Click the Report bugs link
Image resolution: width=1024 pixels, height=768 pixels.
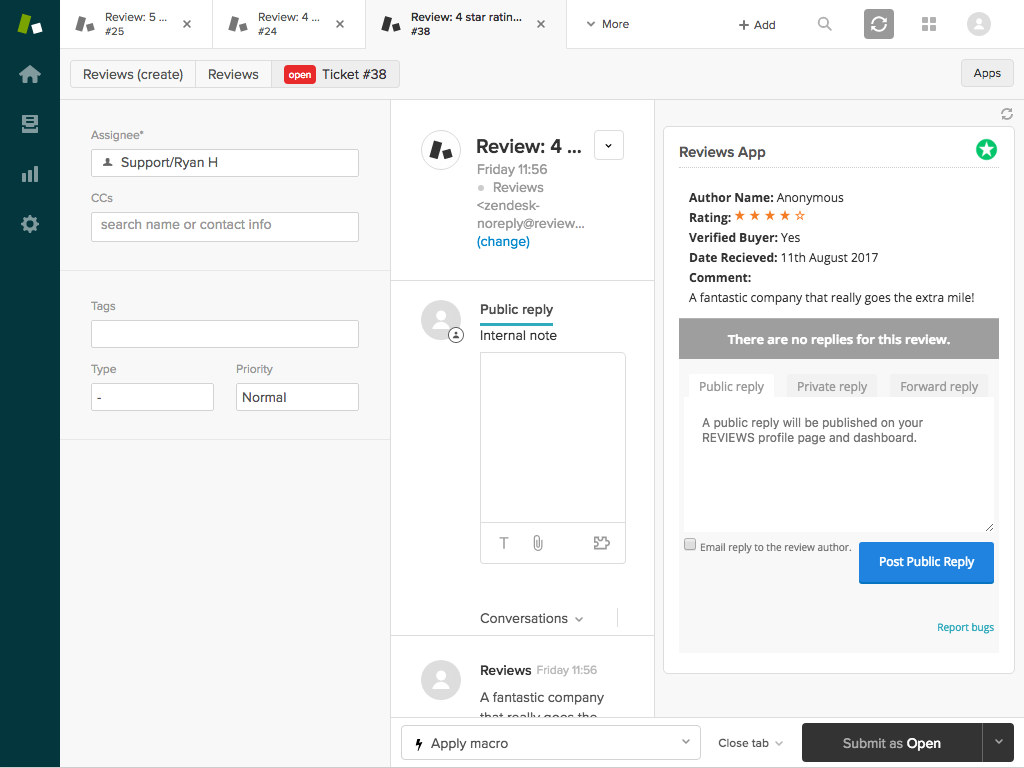(x=965, y=627)
